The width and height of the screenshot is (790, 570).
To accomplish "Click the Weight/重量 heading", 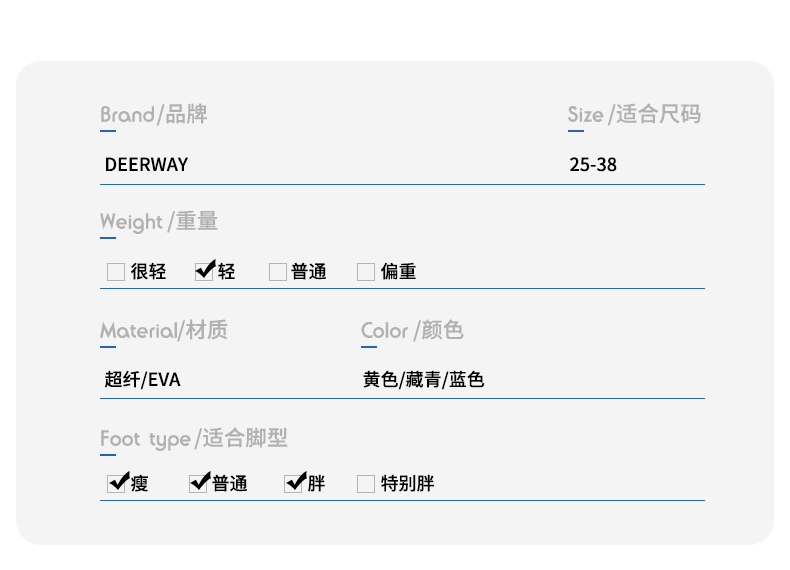I will pyautogui.click(x=159, y=222).
